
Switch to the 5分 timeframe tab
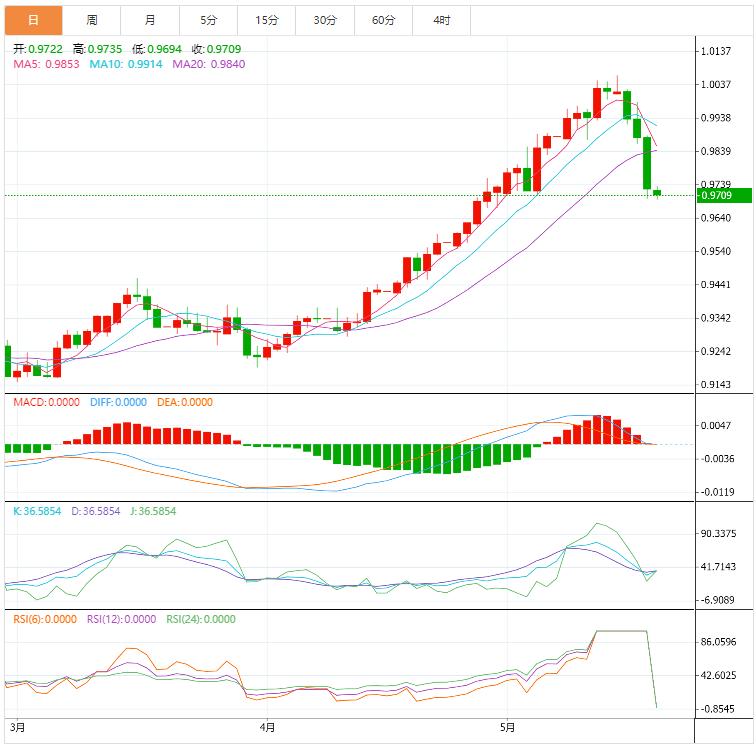click(208, 20)
